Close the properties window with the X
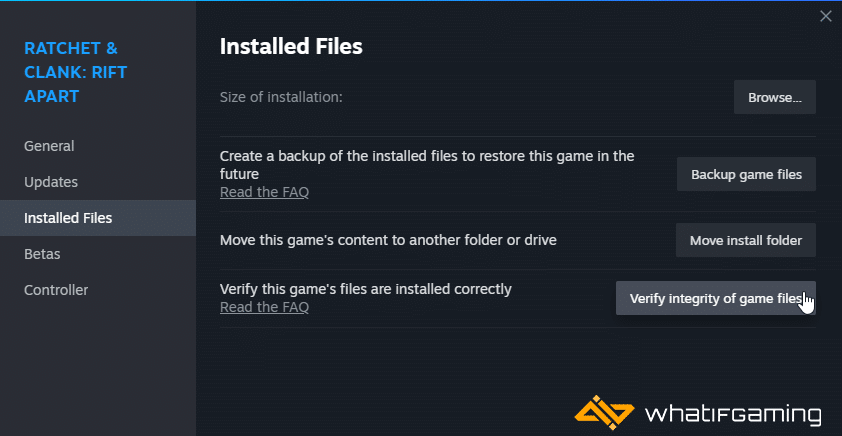Screen dimensions: 842x436 (x=825, y=17)
